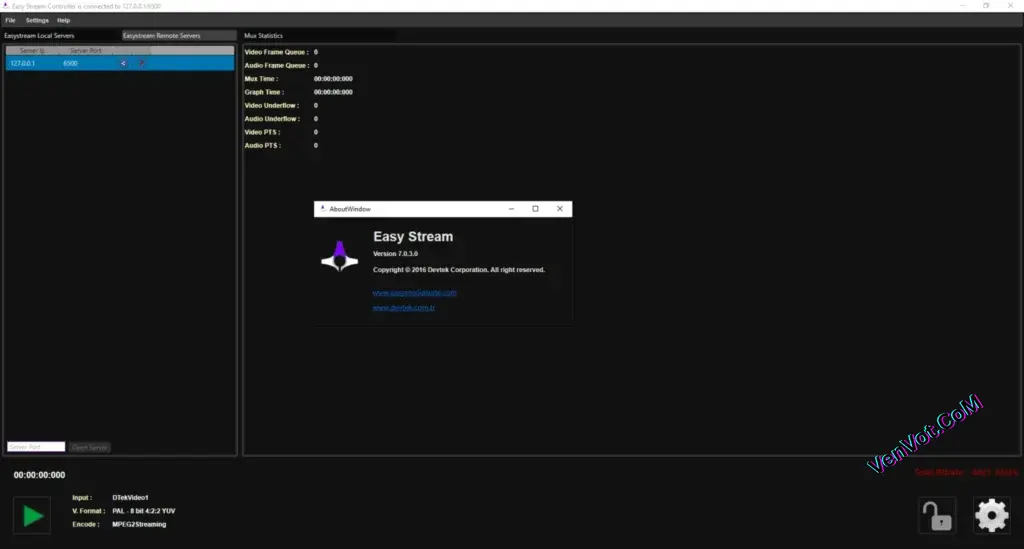
Task: Open the File menu
Action: [10, 20]
